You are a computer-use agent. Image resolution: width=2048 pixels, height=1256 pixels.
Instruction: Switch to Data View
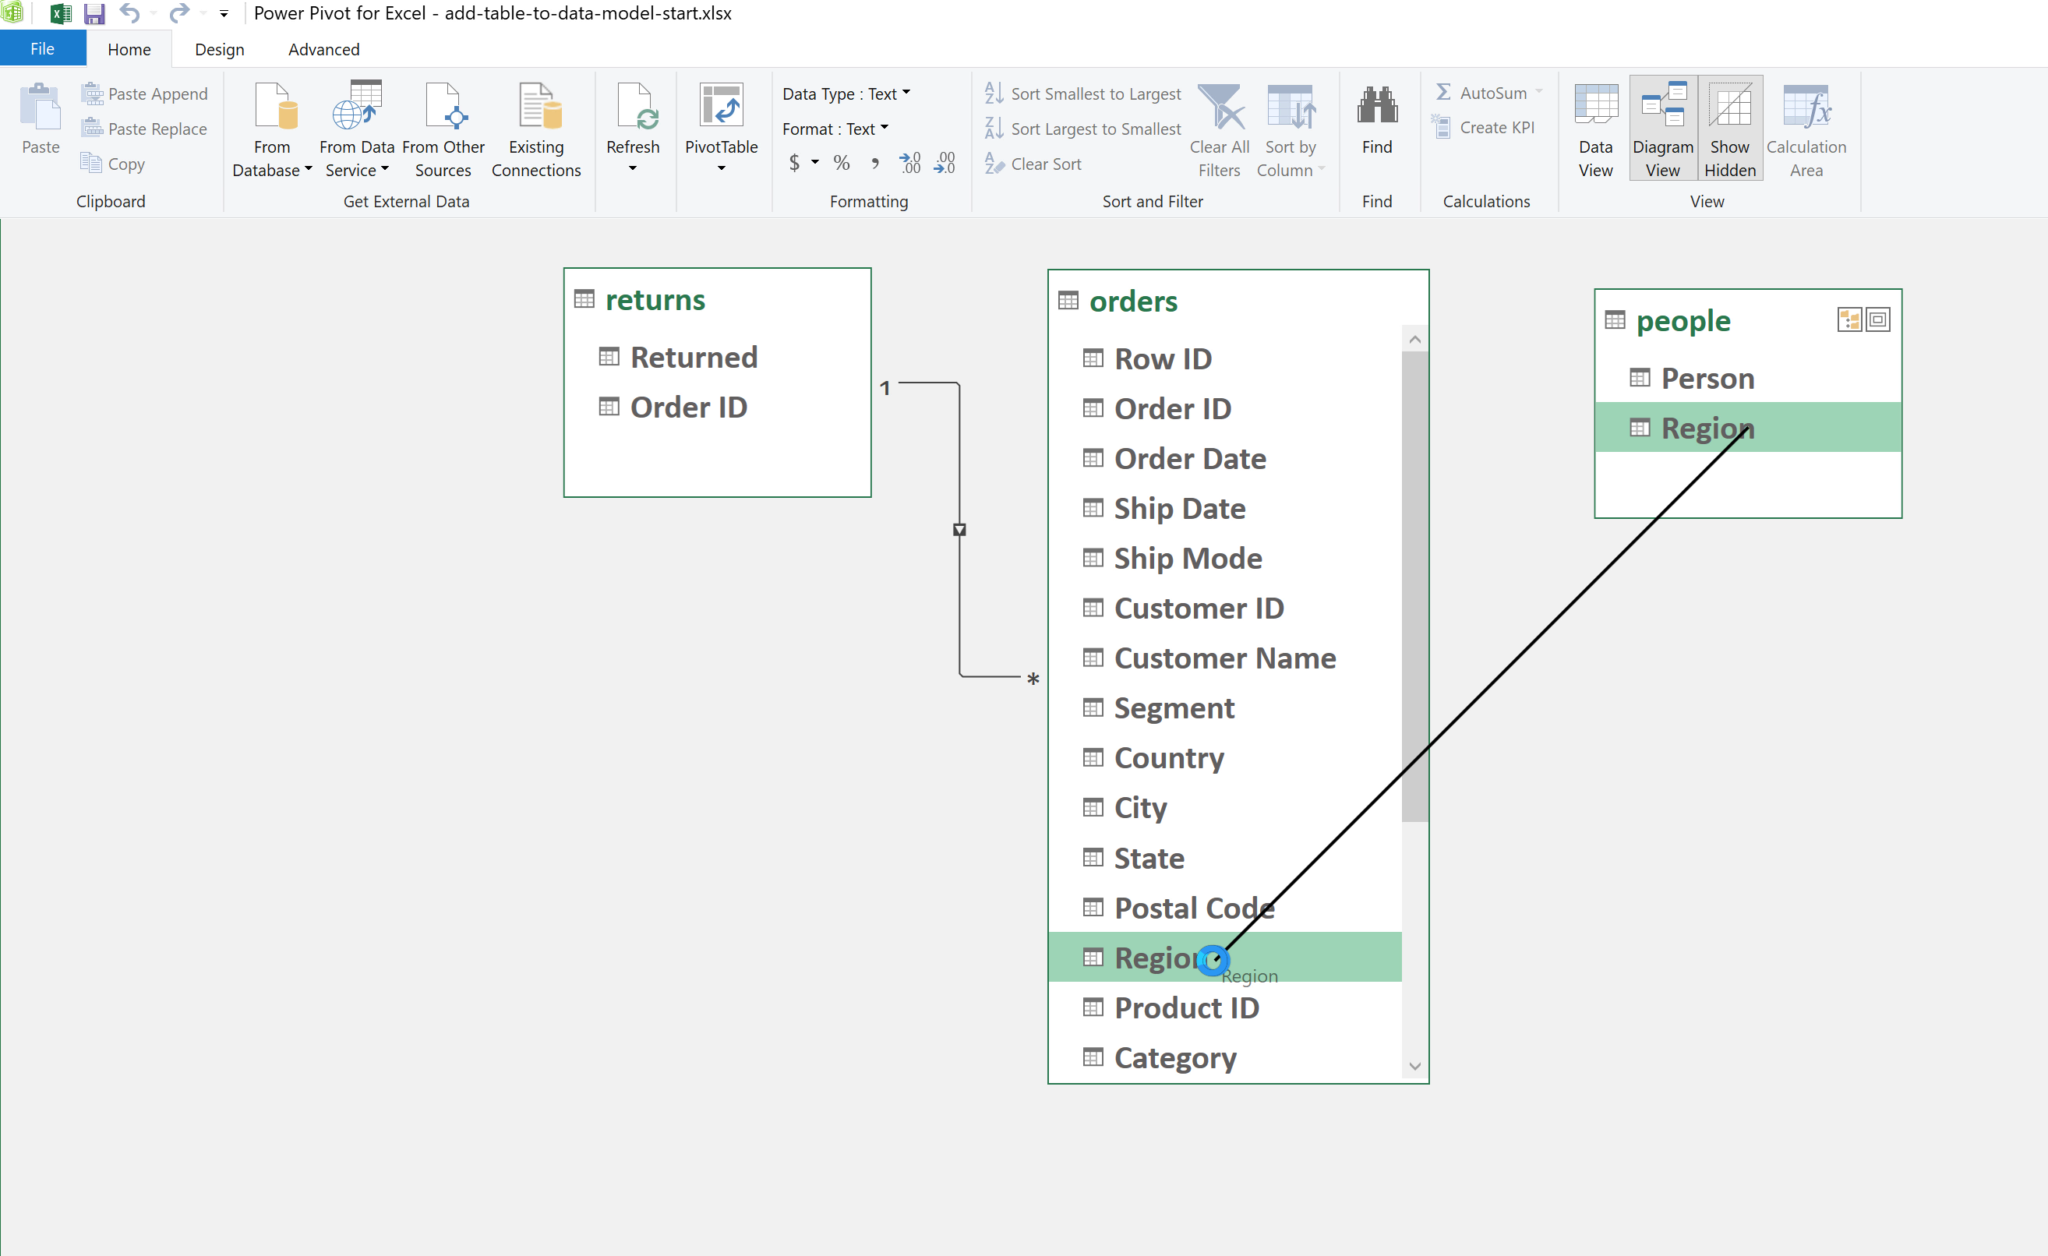click(1594, 128)
